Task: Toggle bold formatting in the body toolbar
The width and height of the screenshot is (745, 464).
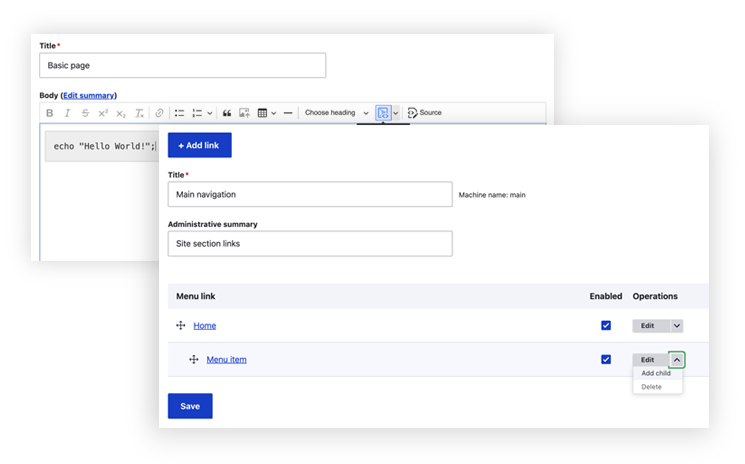Action: (50, 113)
